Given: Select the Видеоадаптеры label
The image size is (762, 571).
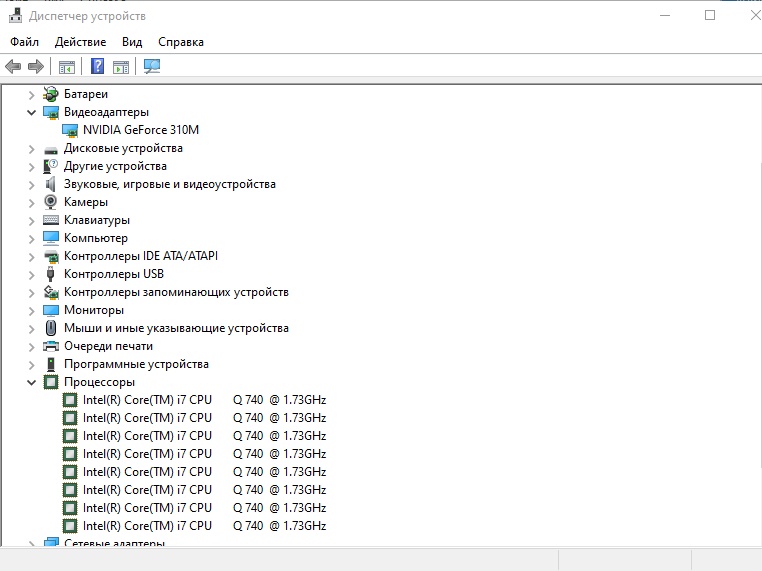Looking at the screenshot, I should tap(106, 112).
